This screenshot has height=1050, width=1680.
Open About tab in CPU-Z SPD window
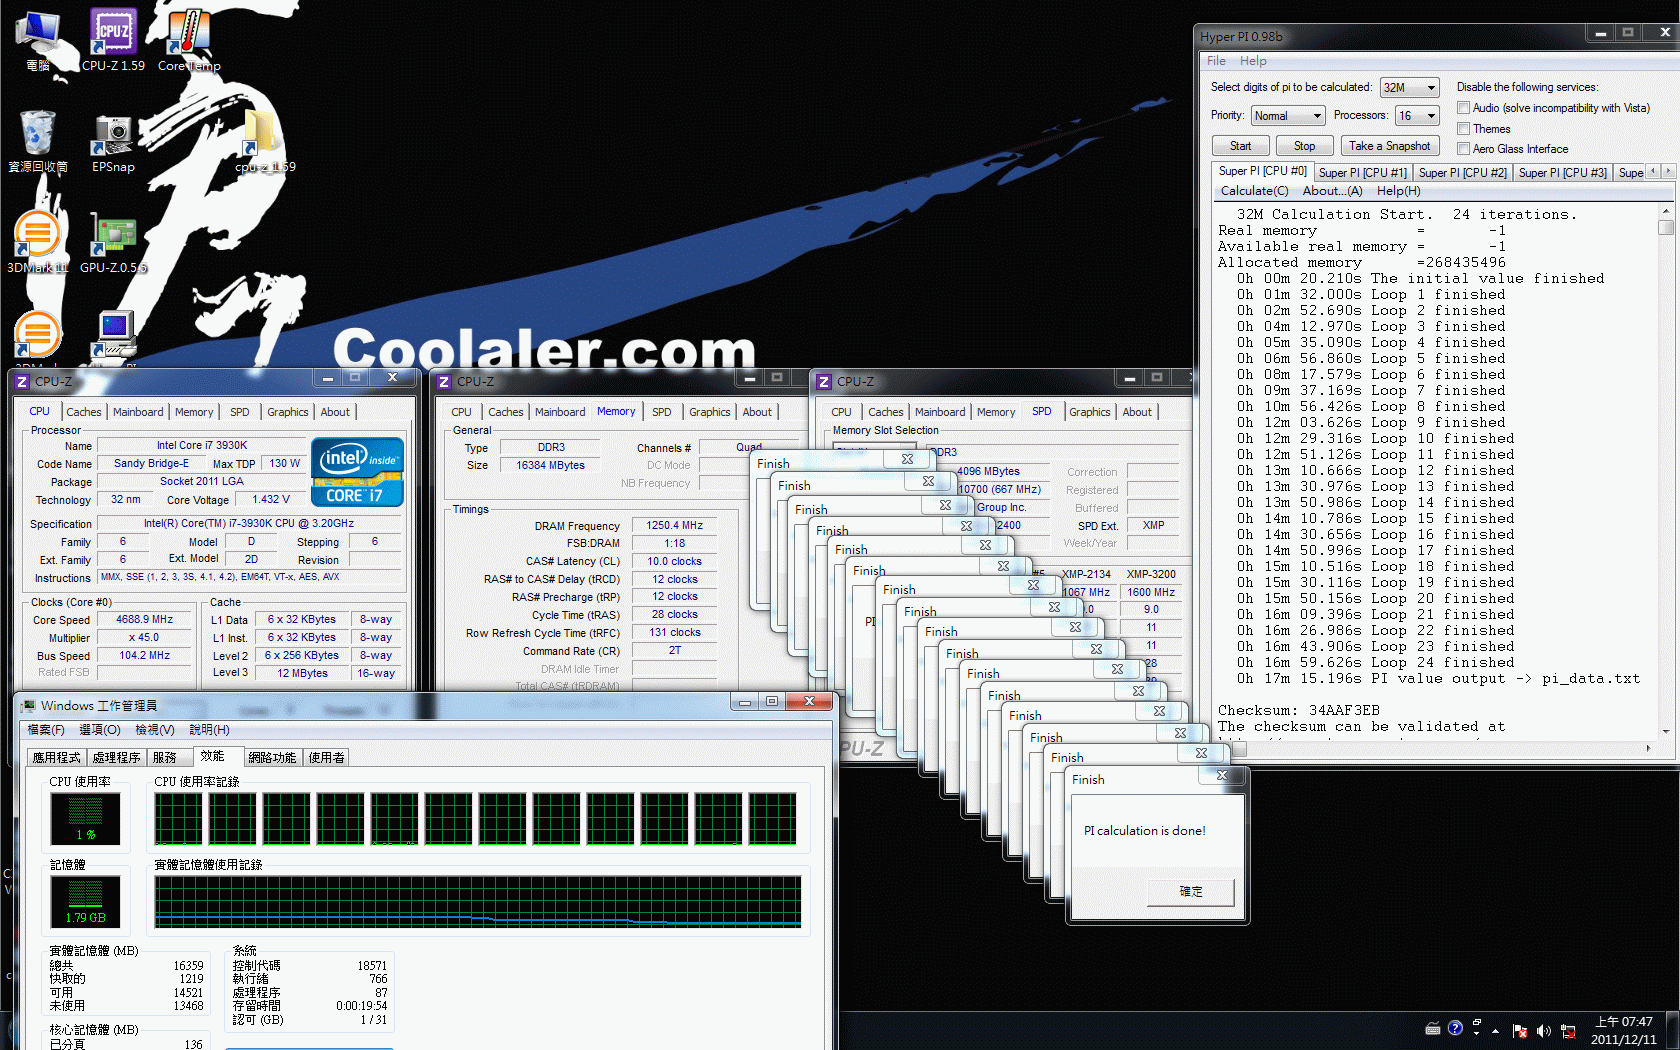tap(1137, 412)
